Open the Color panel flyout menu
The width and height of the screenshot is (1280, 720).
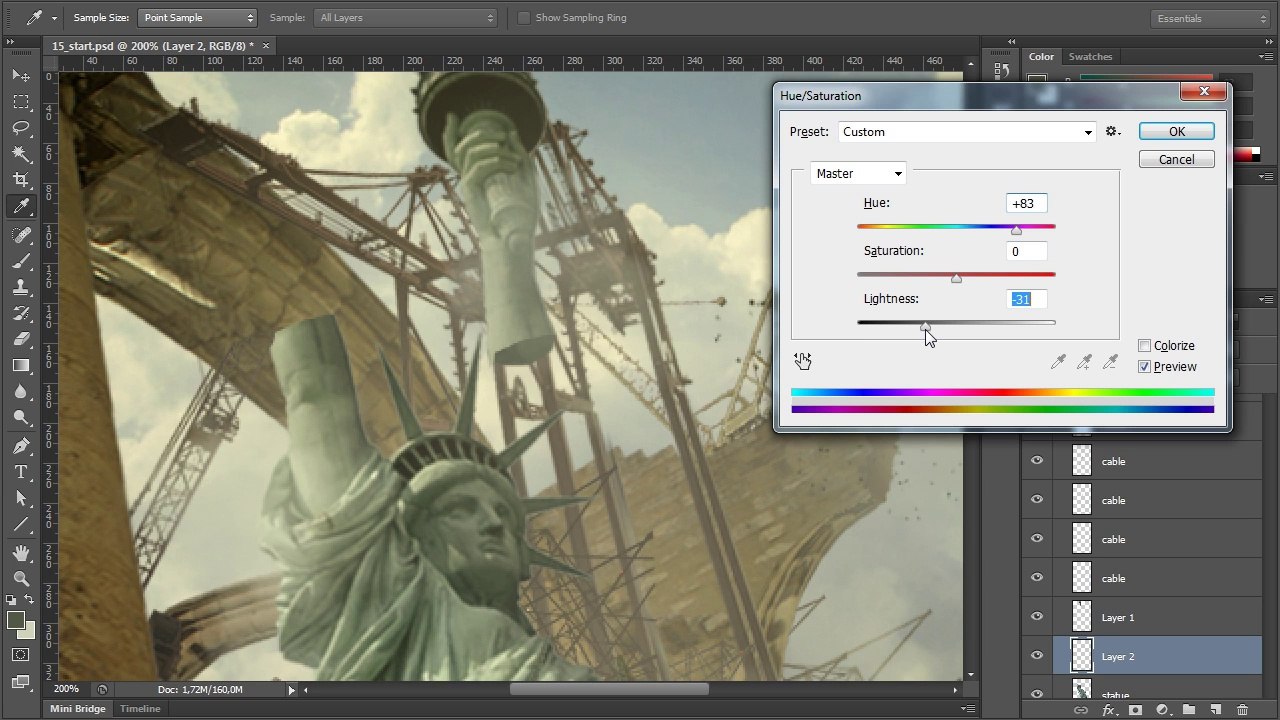pos(1265,57)
